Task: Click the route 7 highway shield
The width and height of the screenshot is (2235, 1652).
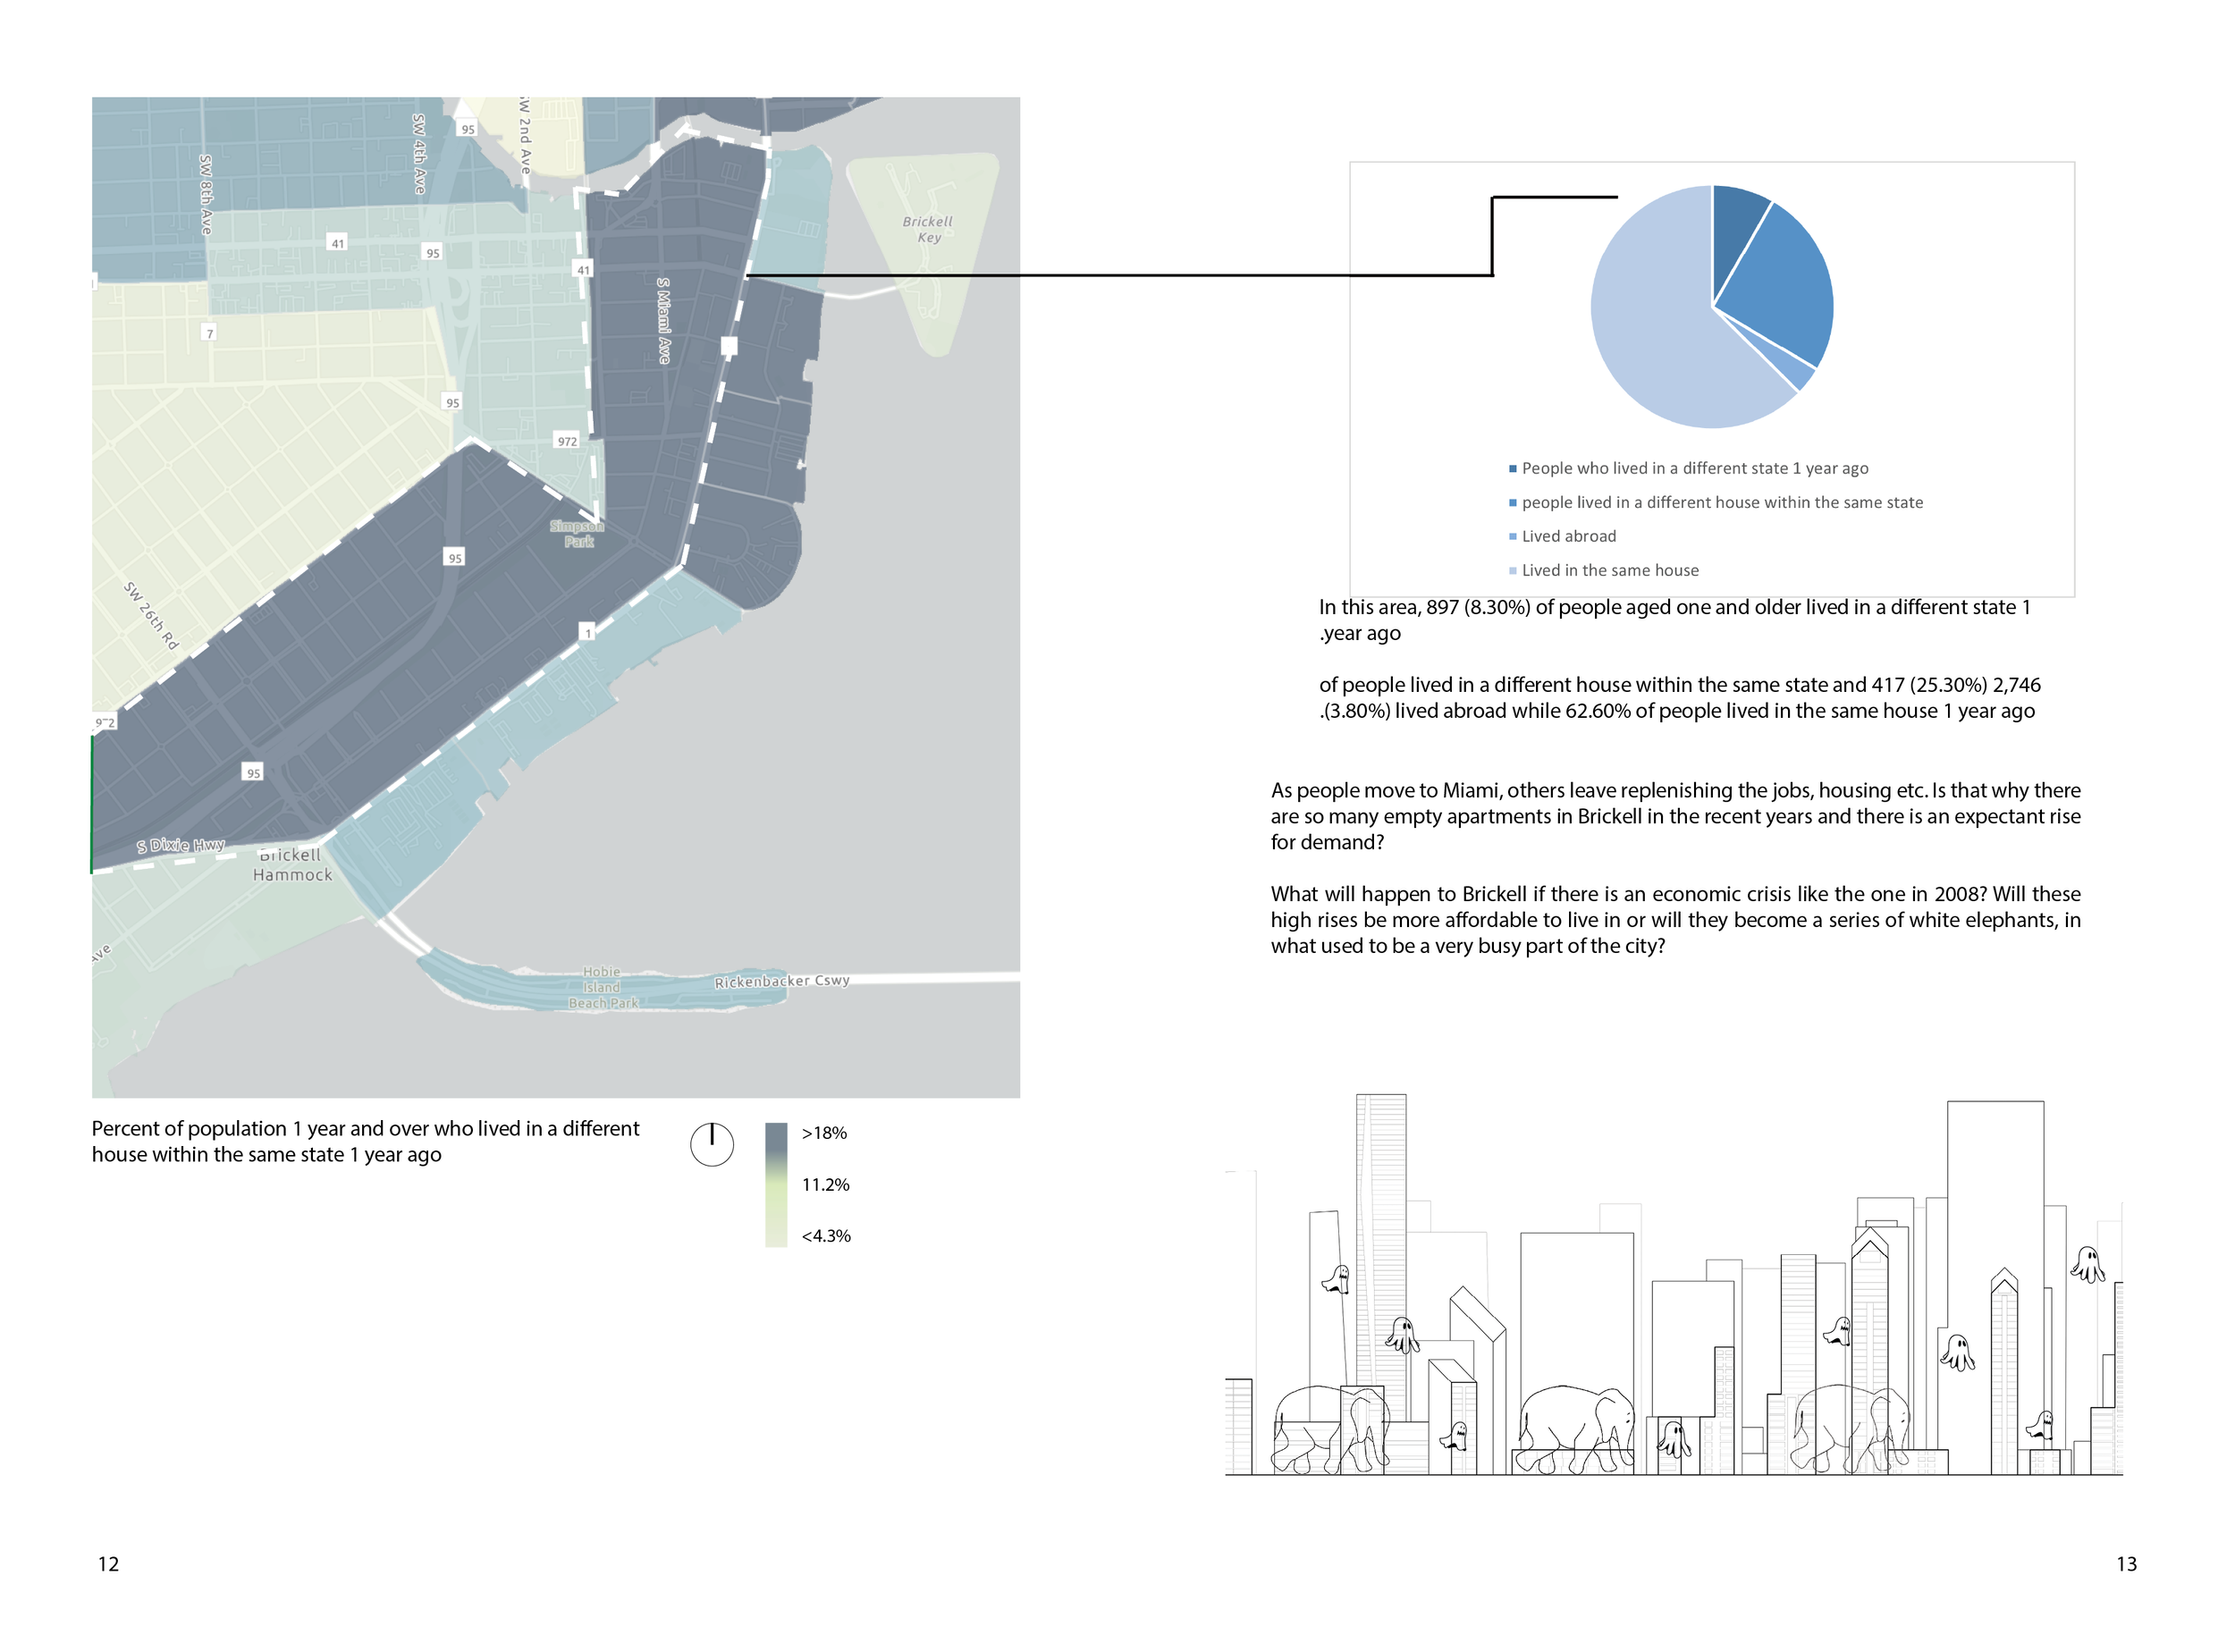Action: pyautogui.click(x=209, y=333)
